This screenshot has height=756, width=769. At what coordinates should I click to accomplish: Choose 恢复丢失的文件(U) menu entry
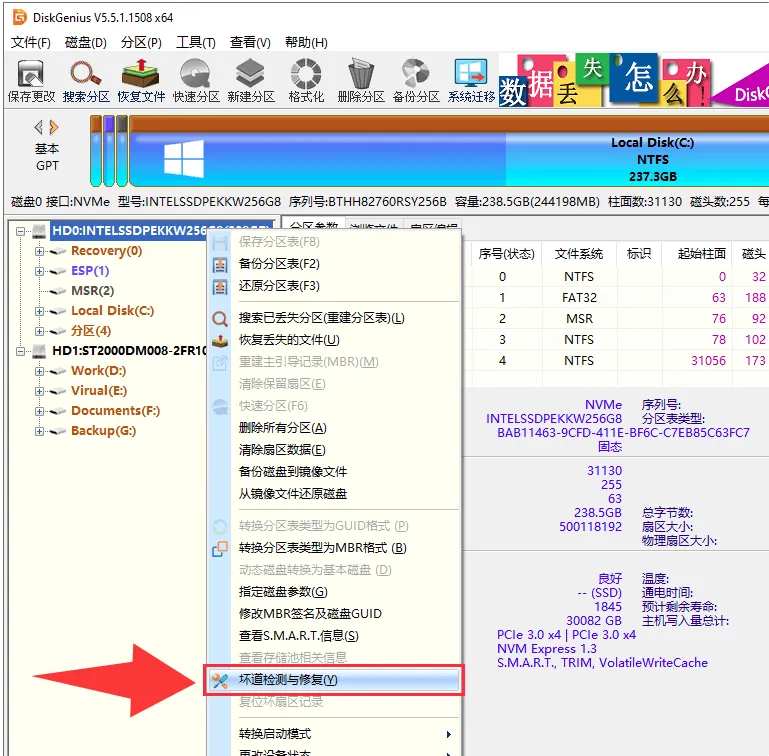(334, 339)
